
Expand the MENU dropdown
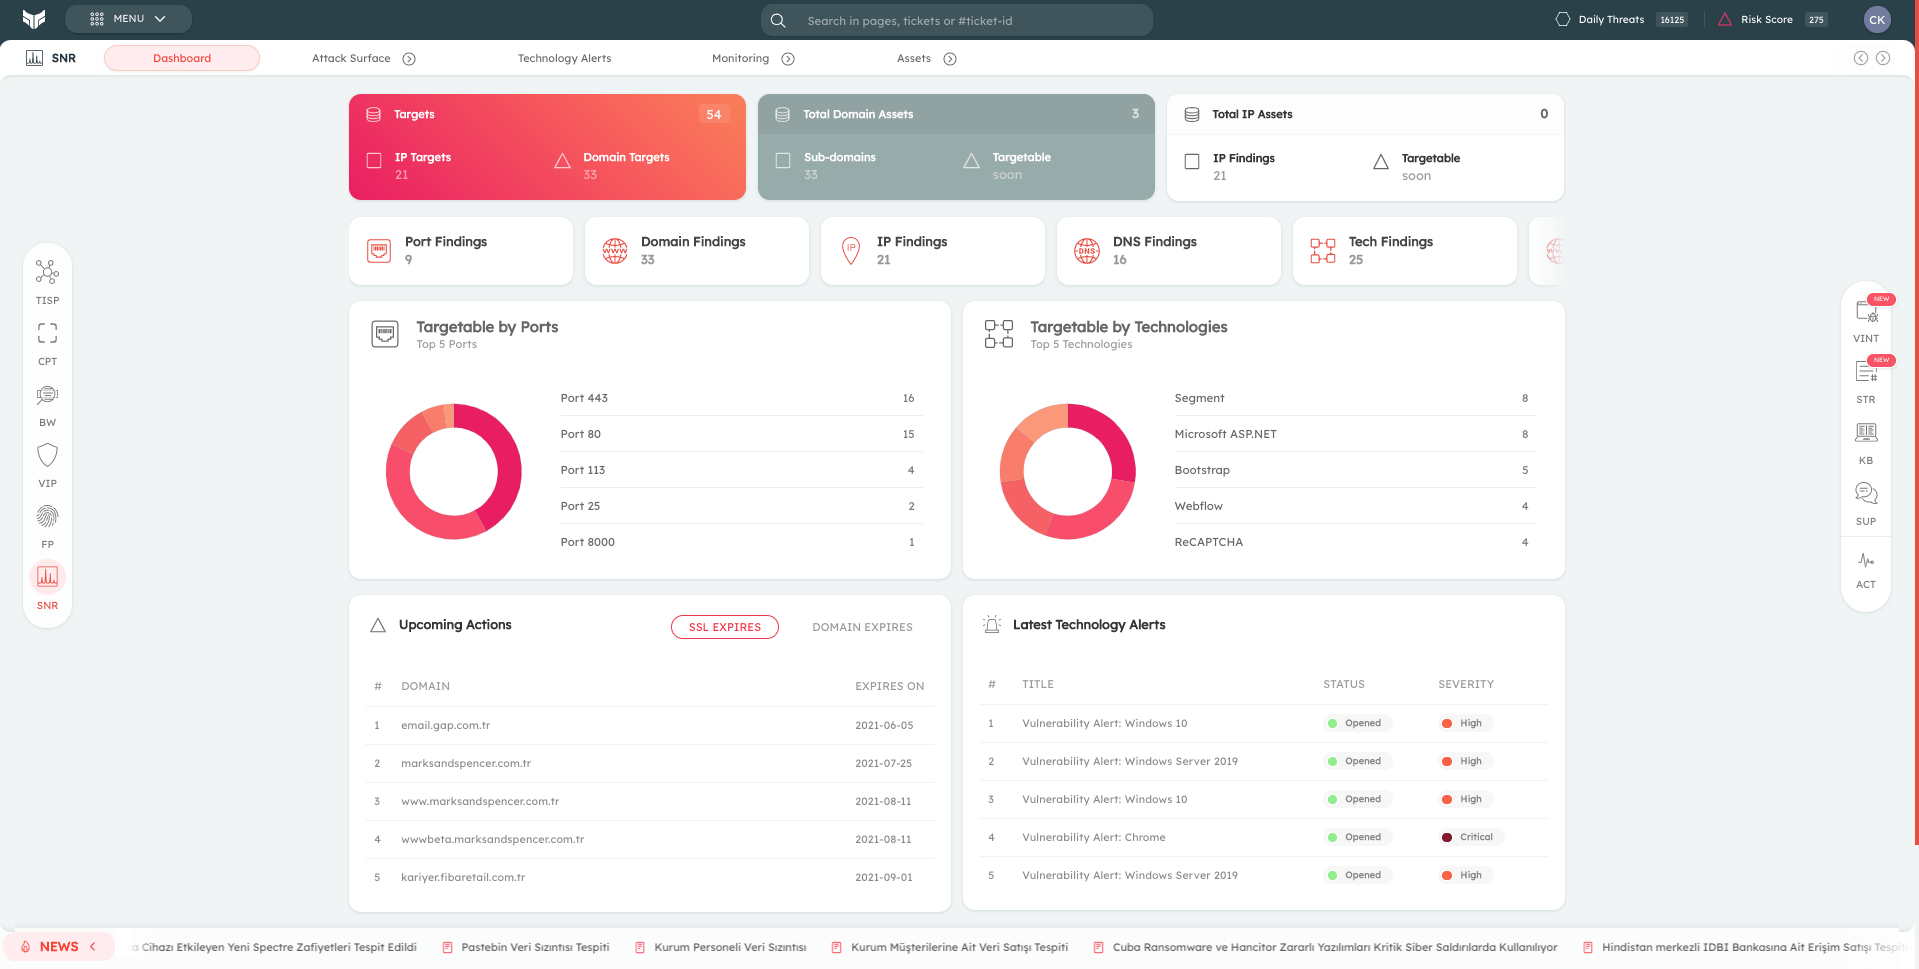tap(128, 19)
